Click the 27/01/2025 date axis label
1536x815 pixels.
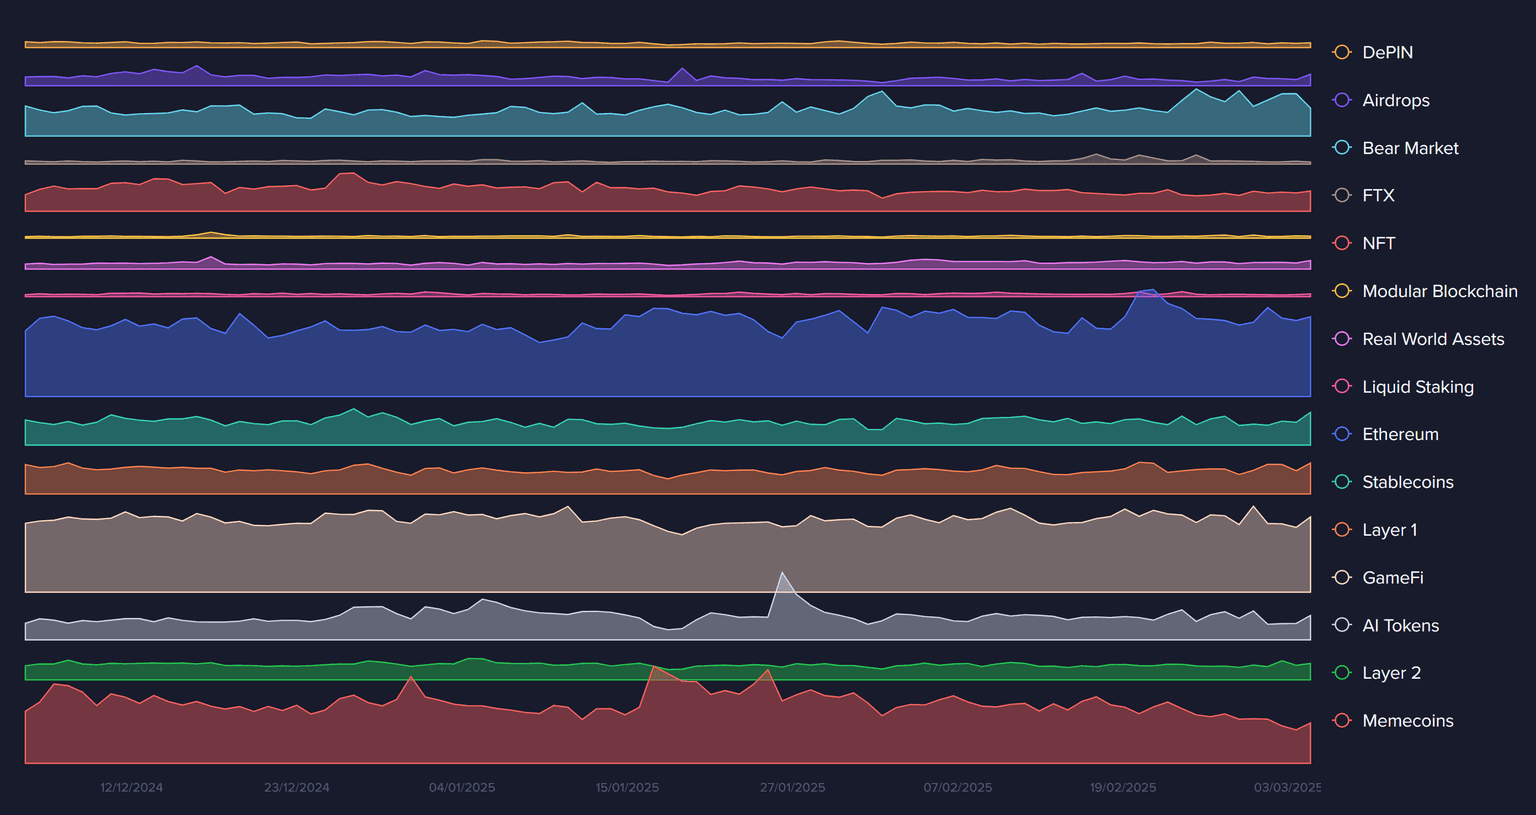point(792,788)
